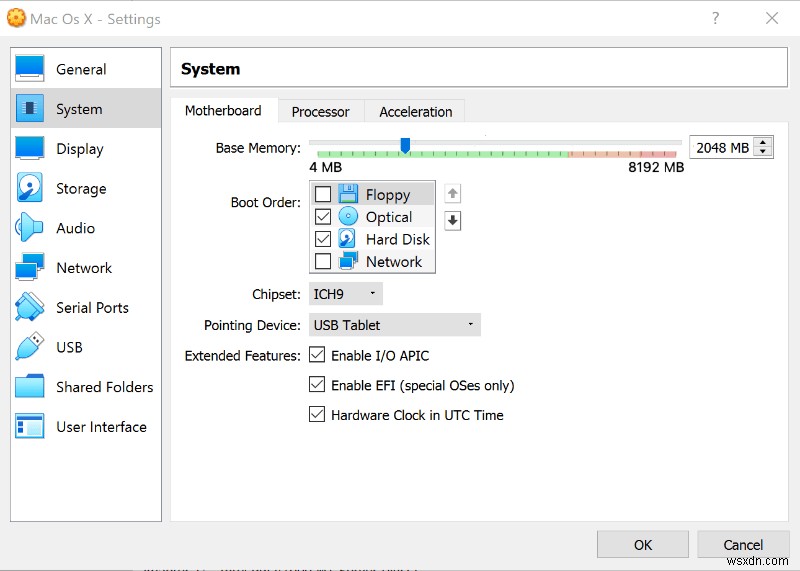Viewport: 800px width, 571px height.
Task: Disable the Enable I/O APIC option
Action: coord(317,355)
